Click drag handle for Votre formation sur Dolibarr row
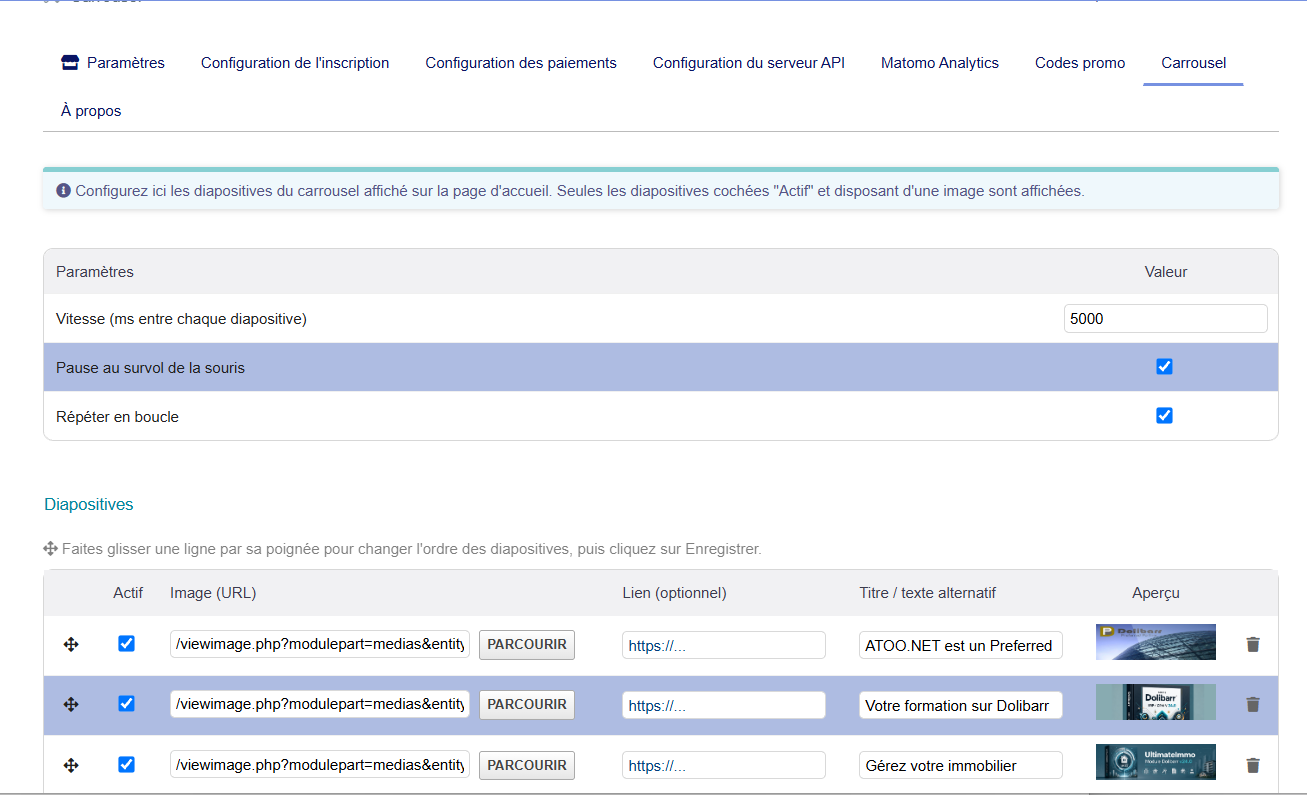The image size is (1307, 795). 71,705
